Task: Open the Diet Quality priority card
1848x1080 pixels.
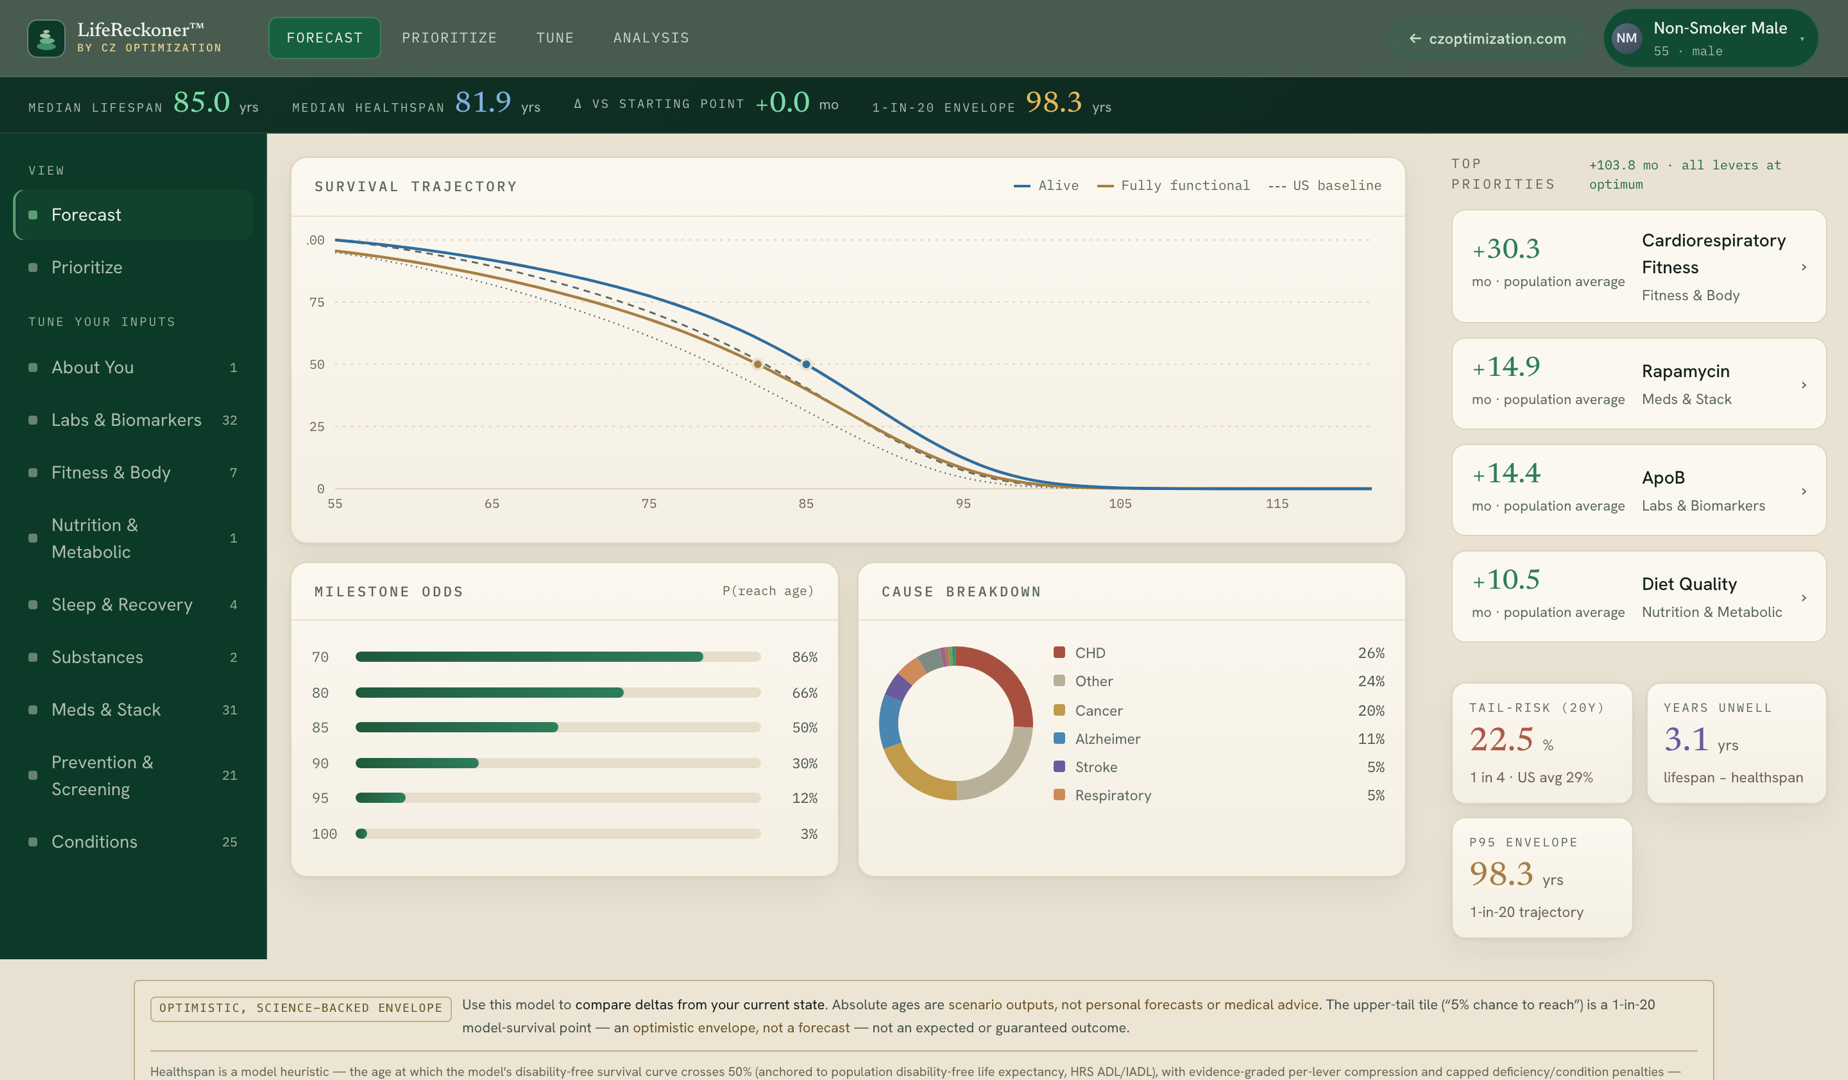Action: coord(1638,597)
